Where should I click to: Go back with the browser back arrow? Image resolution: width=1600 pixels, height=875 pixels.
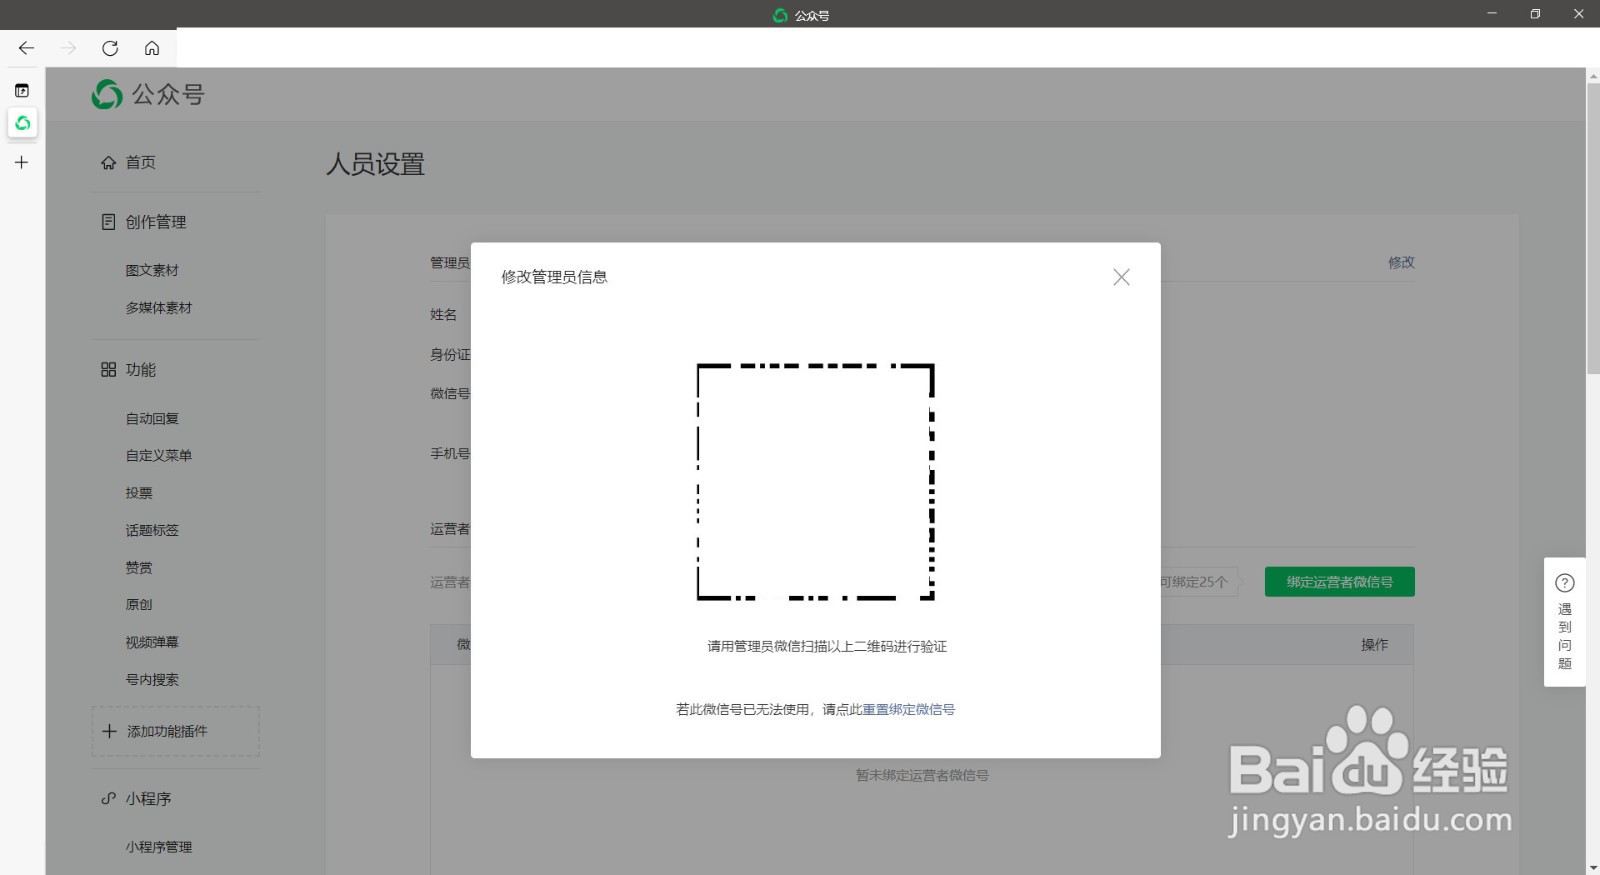(26, 48)
